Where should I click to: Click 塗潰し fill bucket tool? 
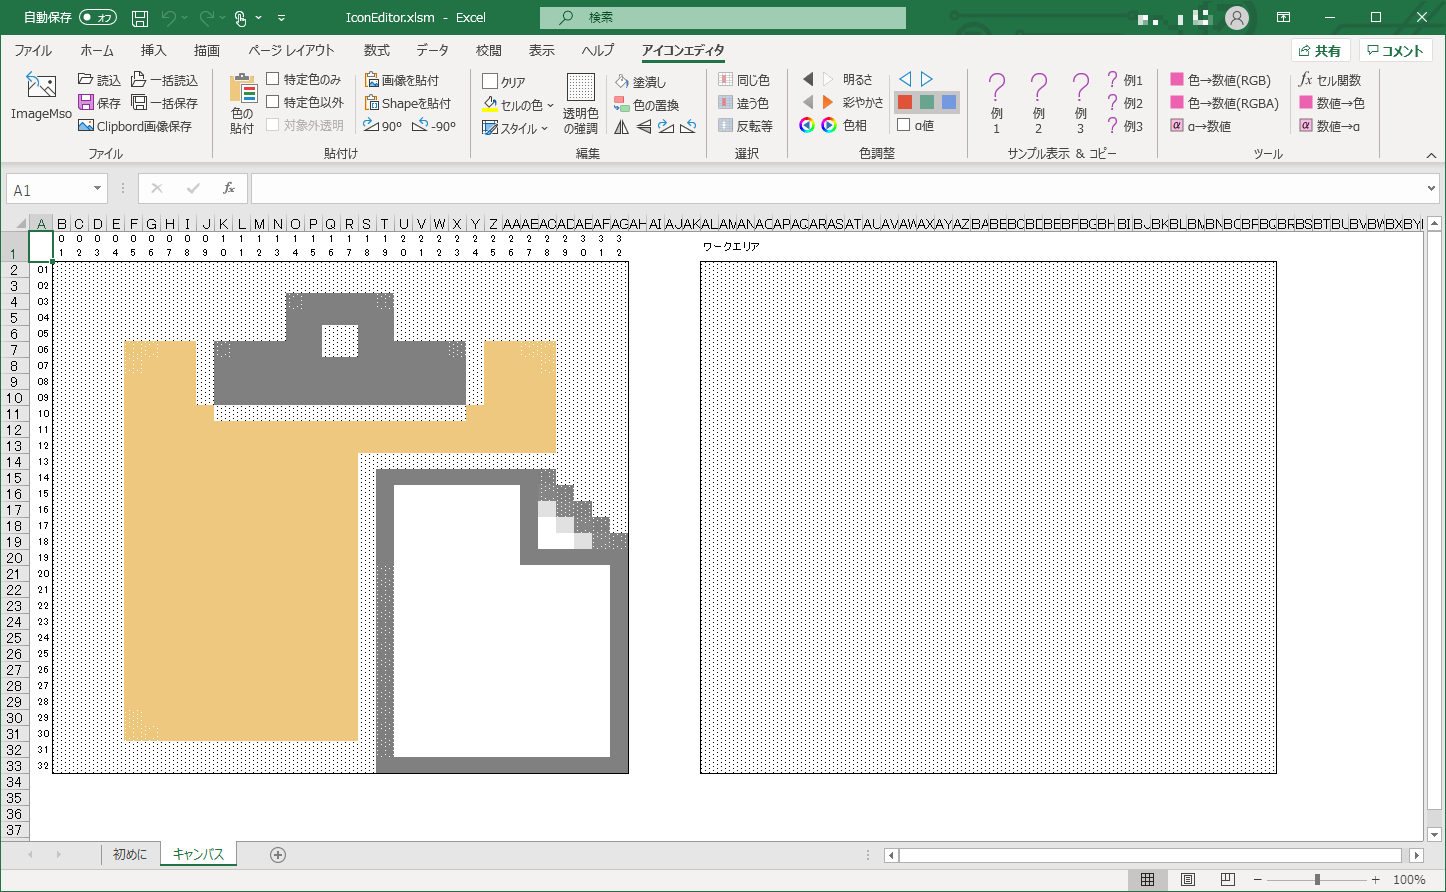click(640, 82)
